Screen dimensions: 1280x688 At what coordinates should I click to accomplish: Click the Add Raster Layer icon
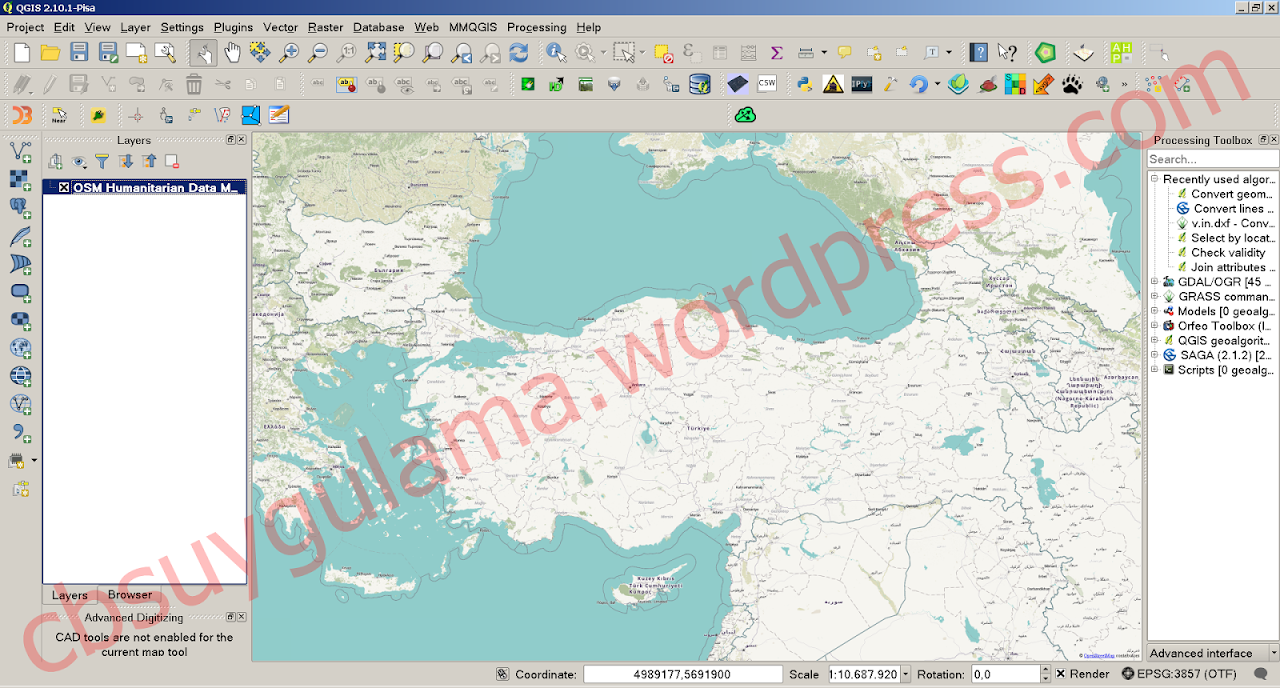[x=20, y=180]
